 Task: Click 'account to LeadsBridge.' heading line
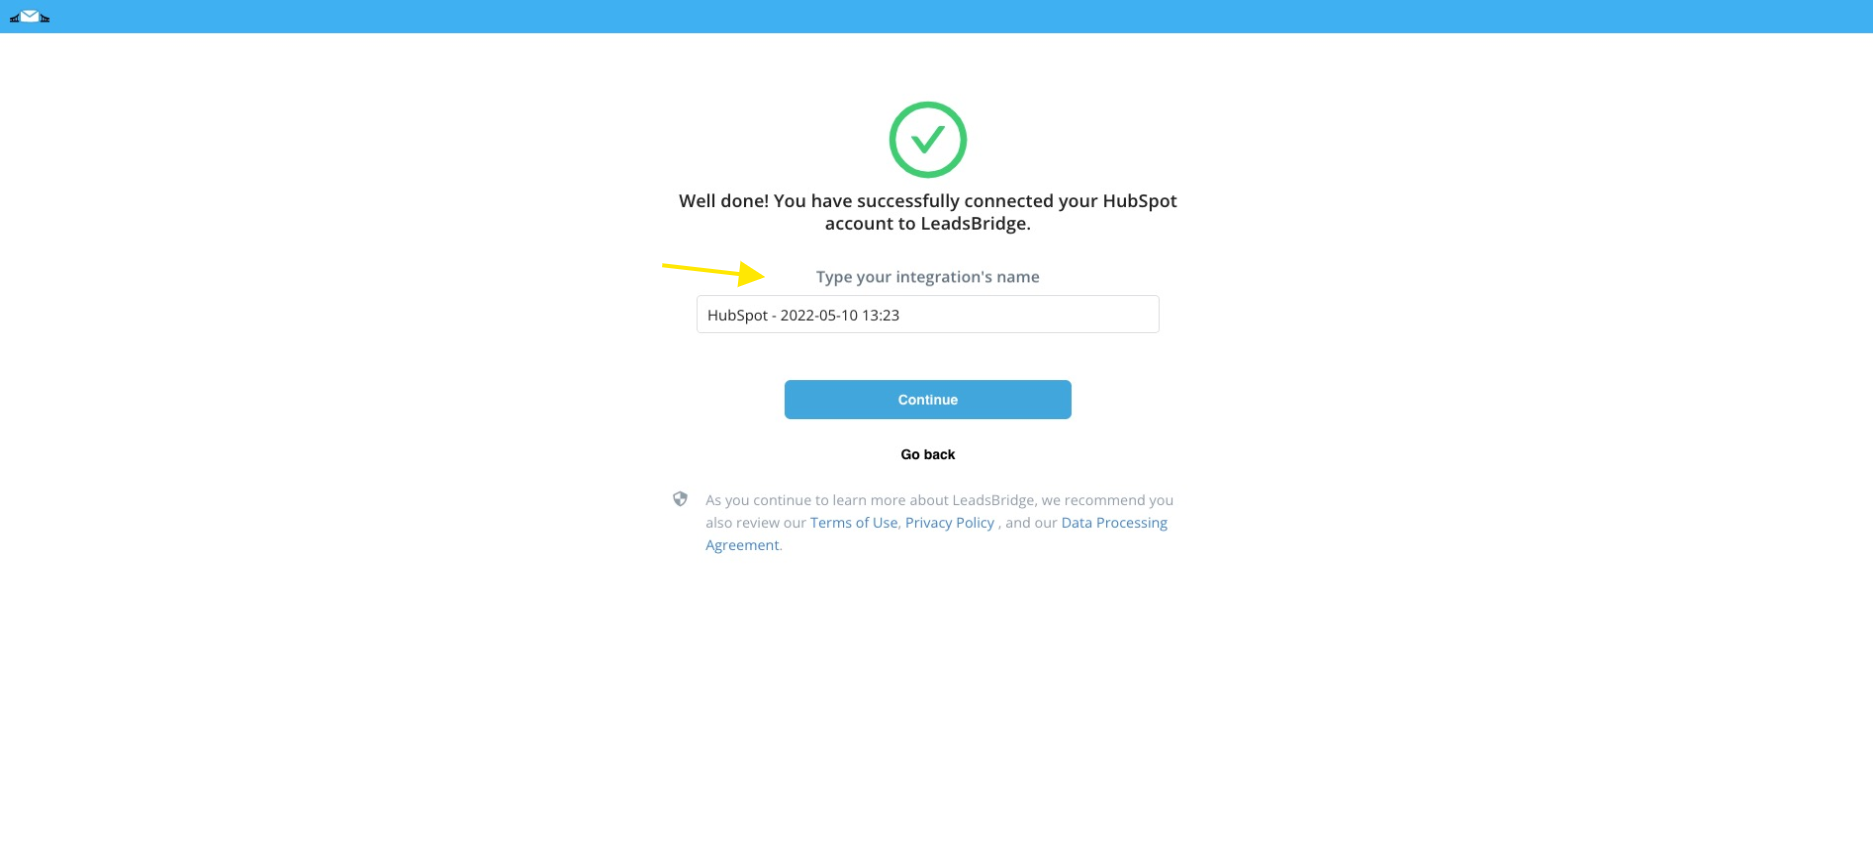click(x=927, y=224)
